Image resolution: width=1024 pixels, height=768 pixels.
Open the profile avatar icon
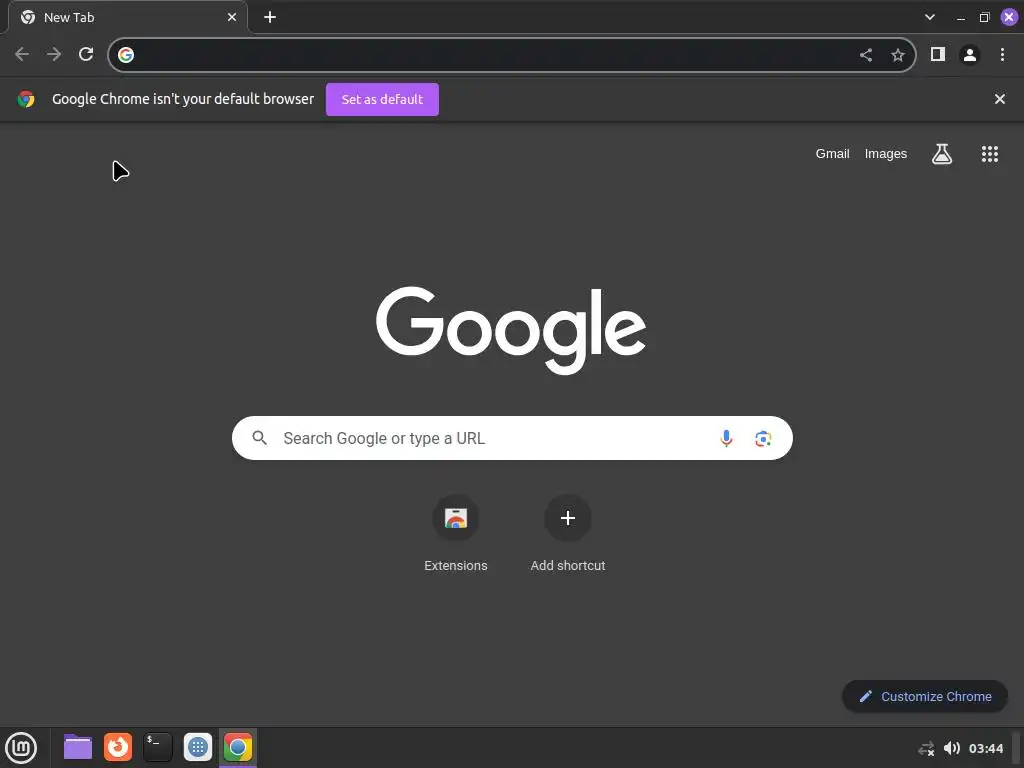pos(970,55)
